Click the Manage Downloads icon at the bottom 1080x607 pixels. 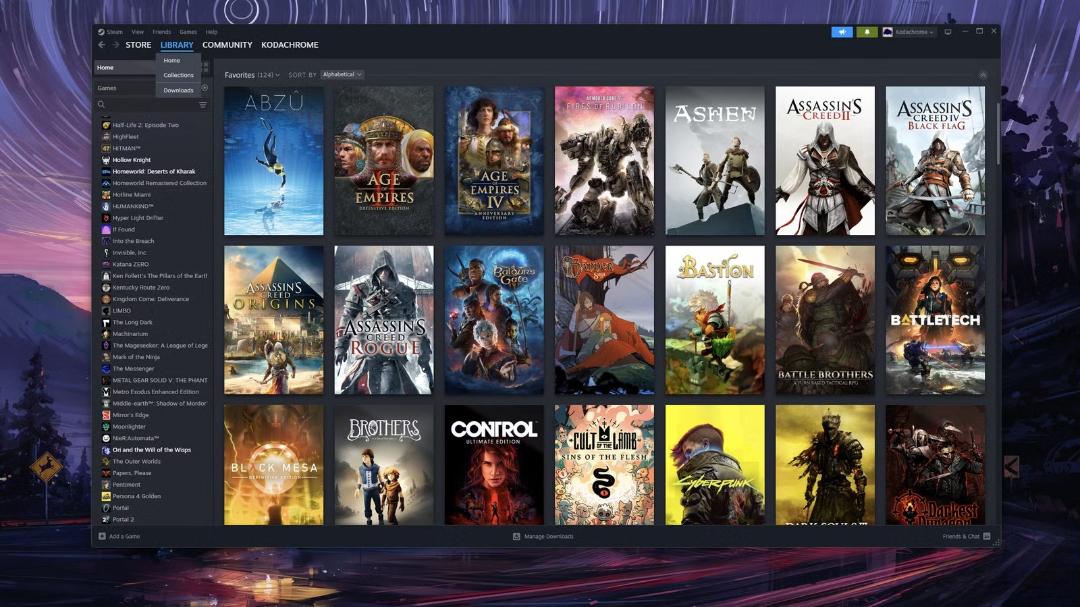pos(516,536)
